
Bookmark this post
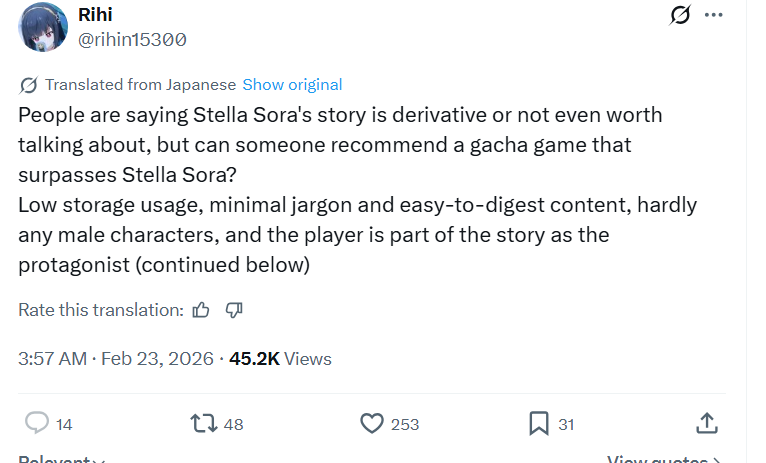[539, 423]
